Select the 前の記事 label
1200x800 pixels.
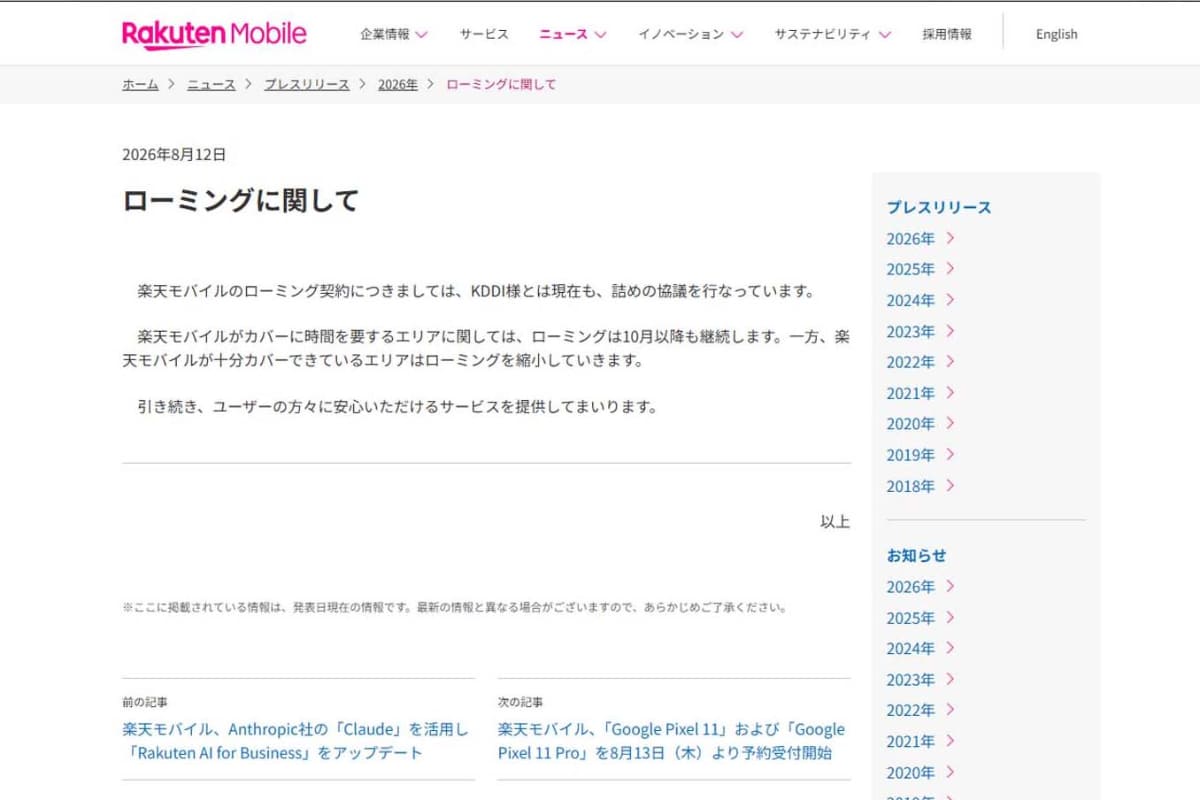145,702
